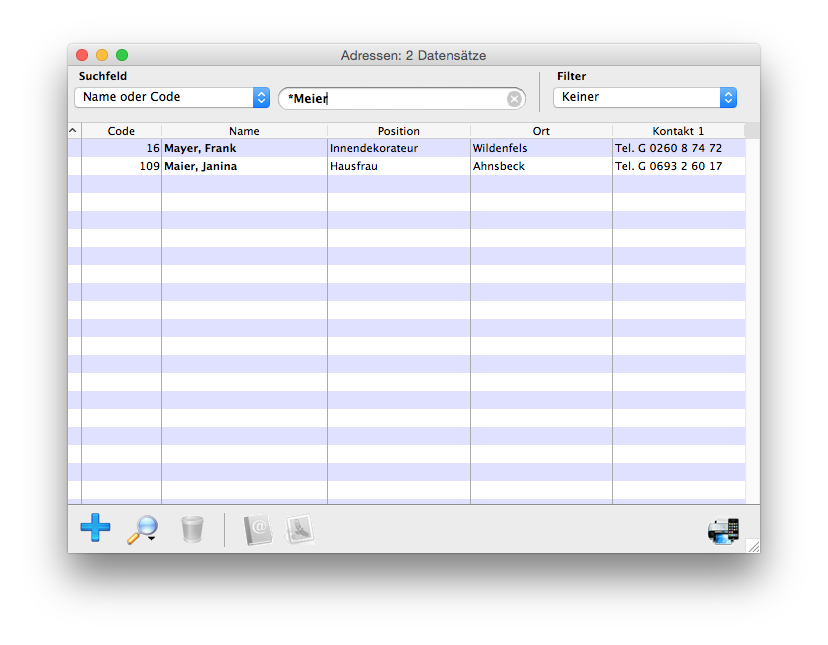Screen dimensions: 828x645
Task: Select the record for Mayer, Frank
Action: [x=244, y=148]
